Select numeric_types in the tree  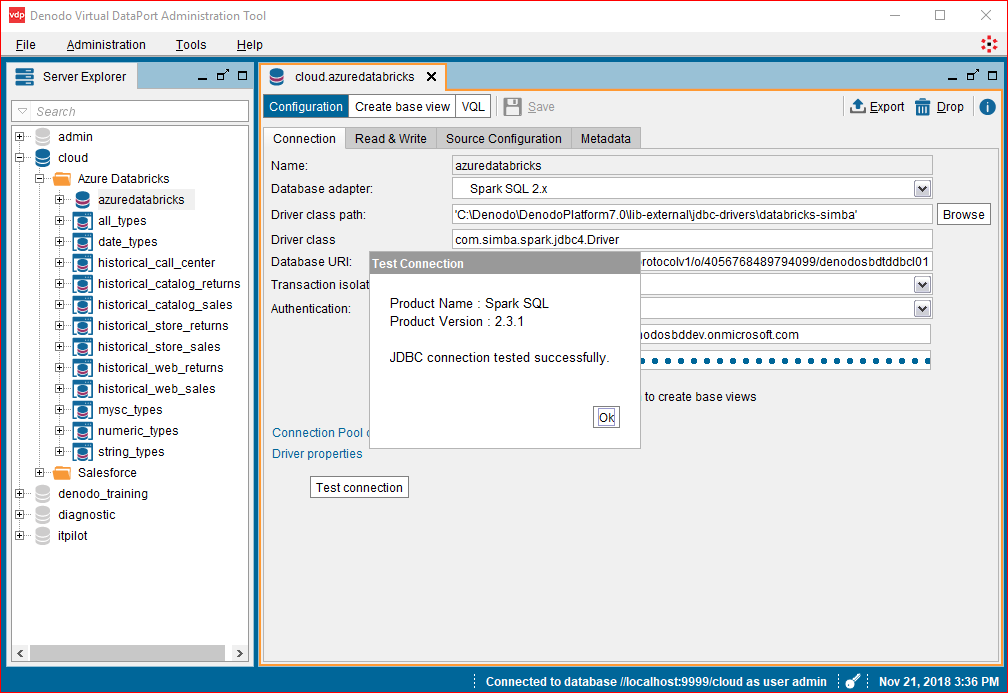coord(138,431)
